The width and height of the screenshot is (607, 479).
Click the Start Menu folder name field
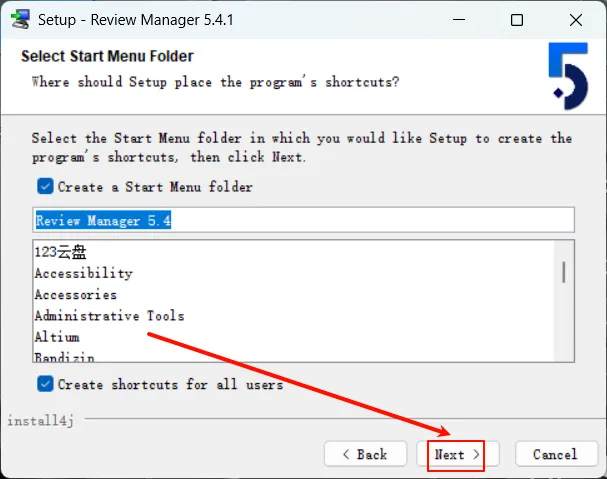pyautogui.click(x=304, y=220)
